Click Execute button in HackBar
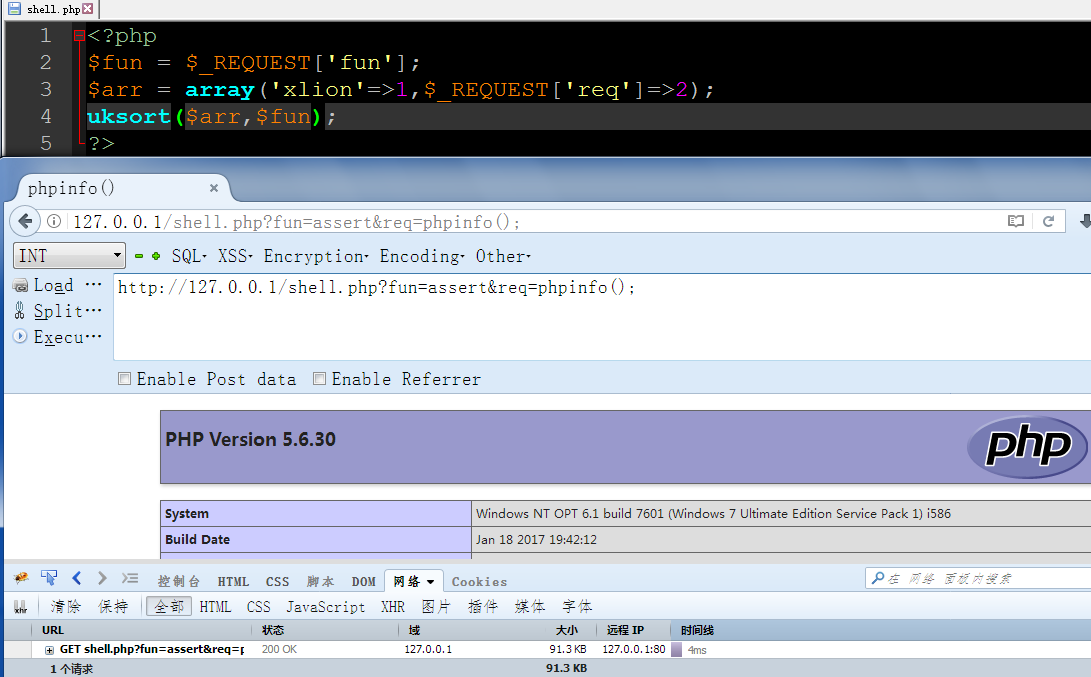The image size is (1091, 677). [57, 337]
